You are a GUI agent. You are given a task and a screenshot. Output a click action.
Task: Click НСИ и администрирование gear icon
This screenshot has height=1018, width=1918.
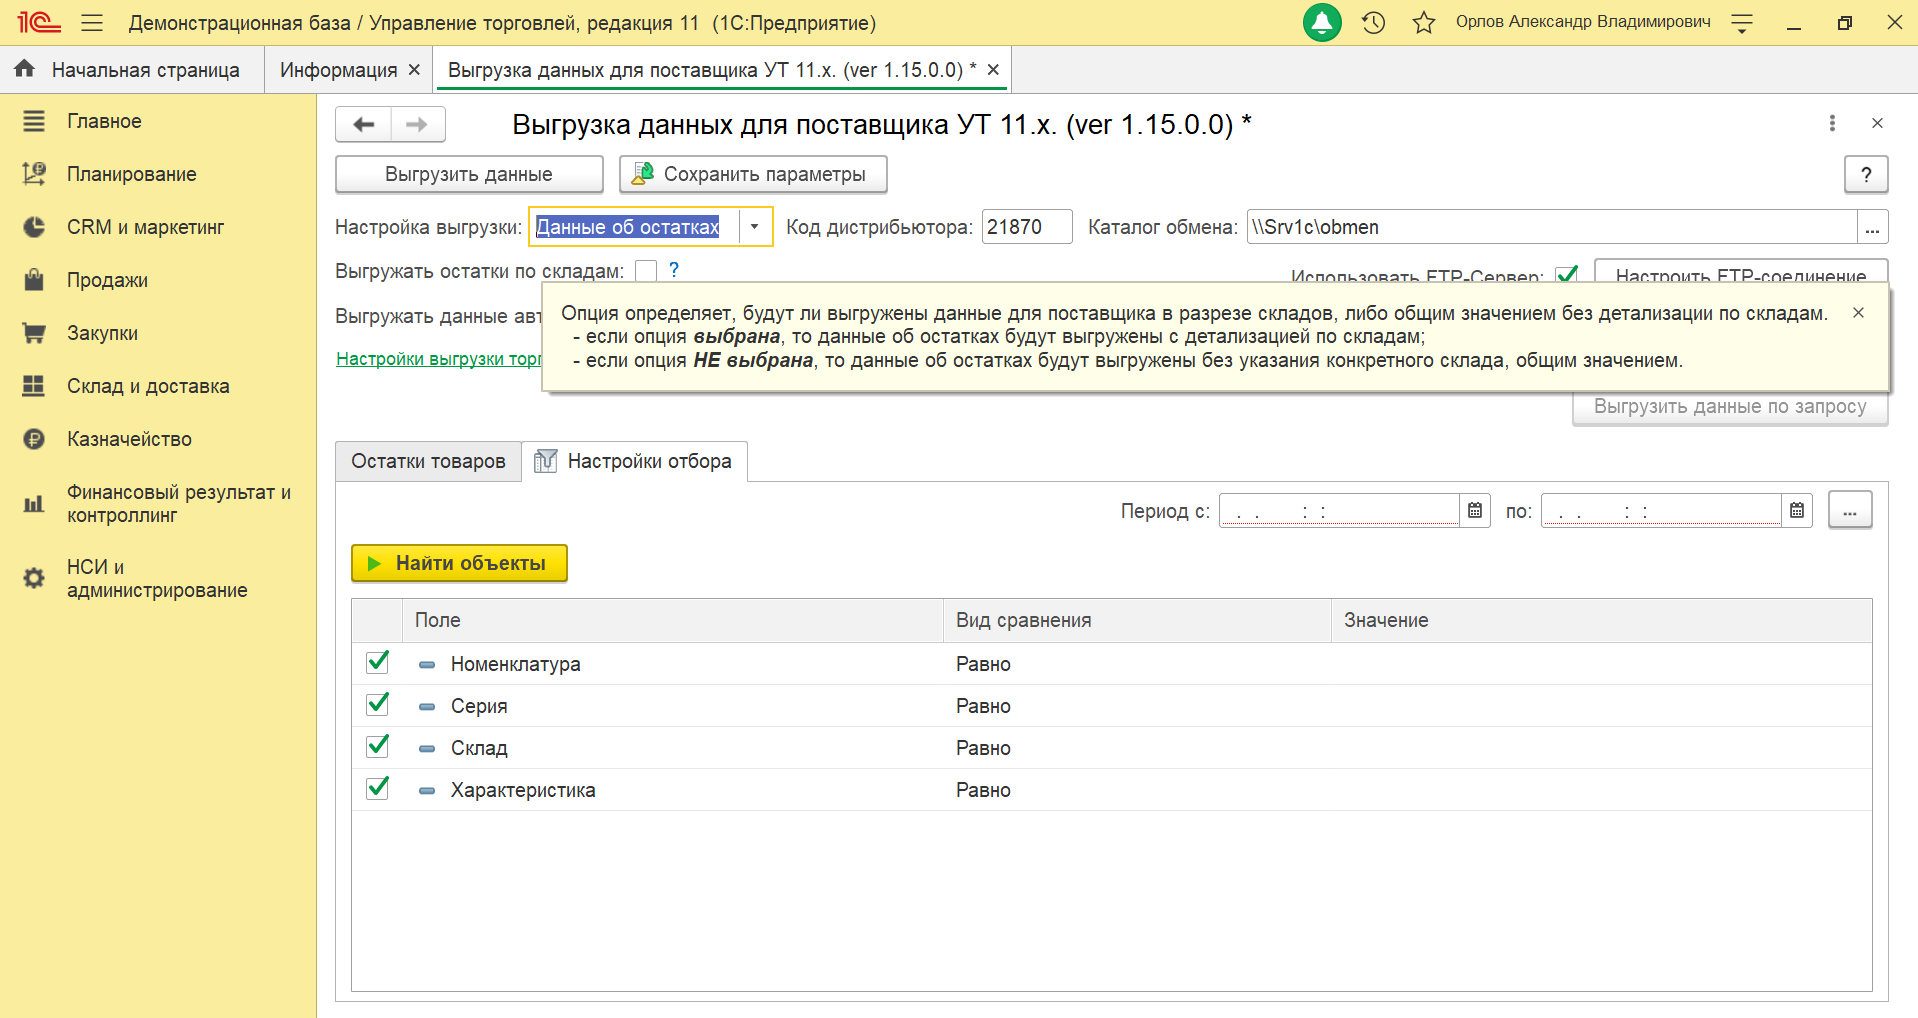coord(34,578)
